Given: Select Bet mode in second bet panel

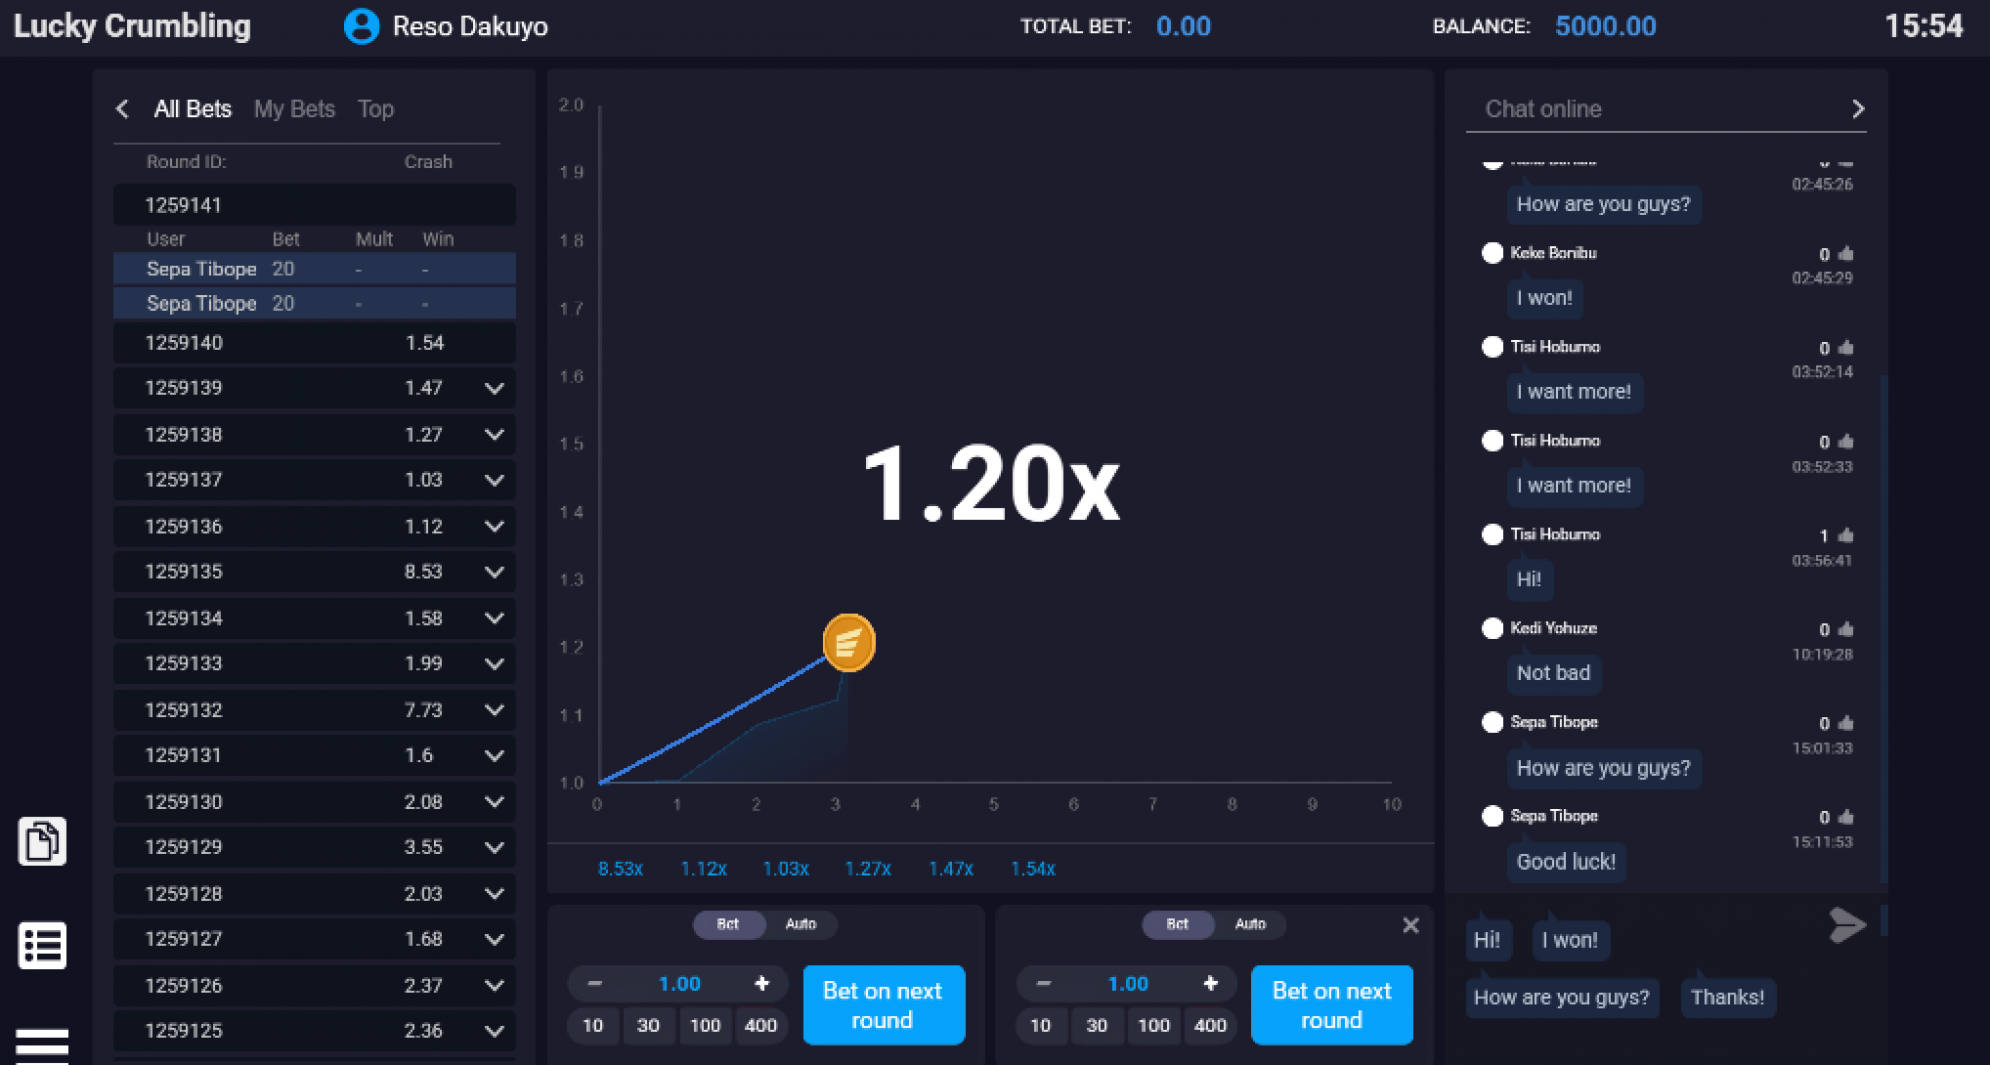Looking at the screenshot, I should [x=1177, y=924].
